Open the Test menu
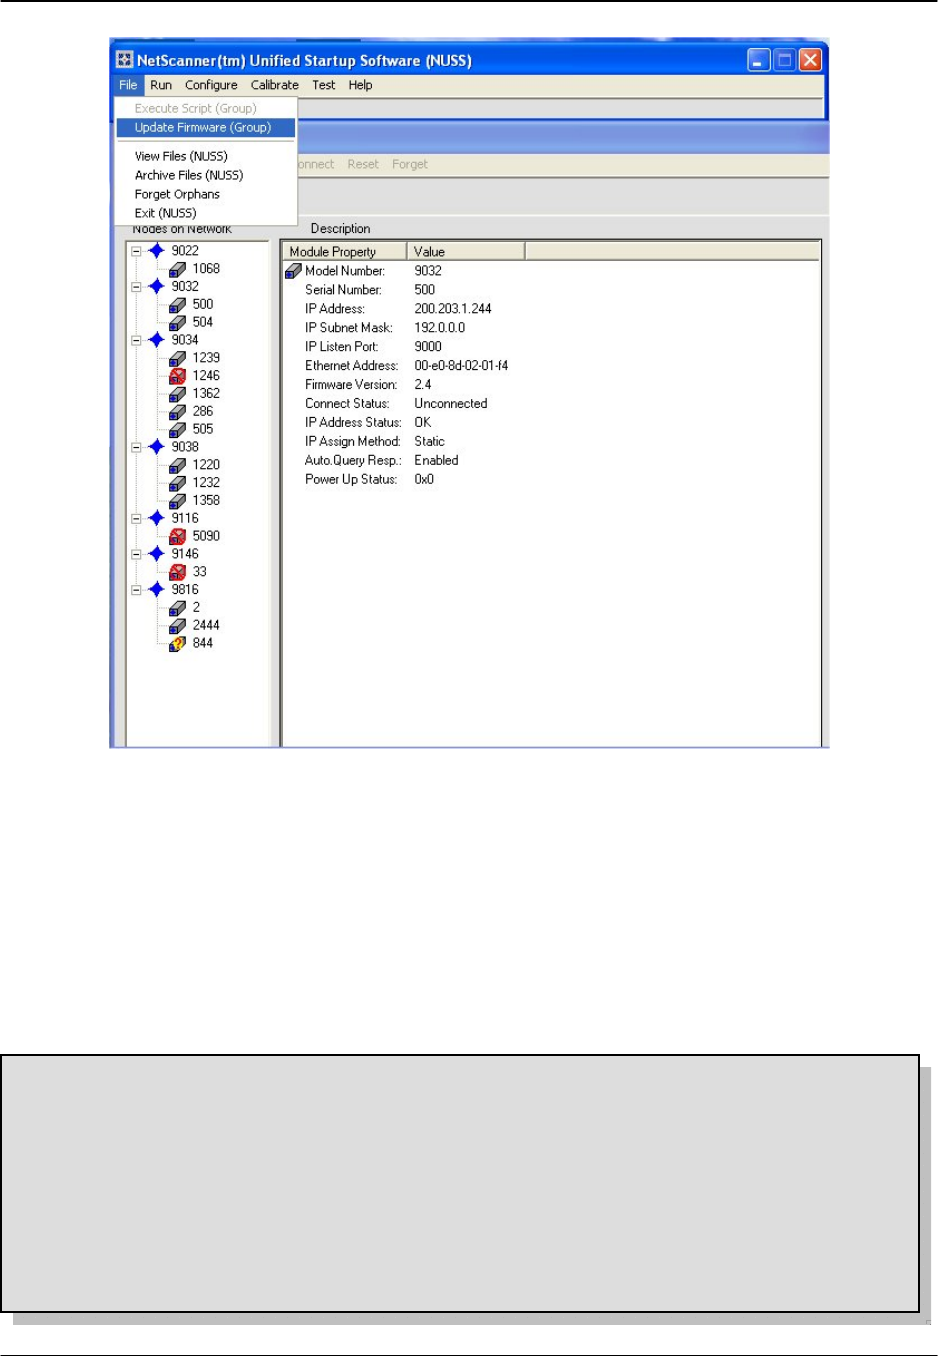This screenshot has width=938, height=1356. point(324,85)
